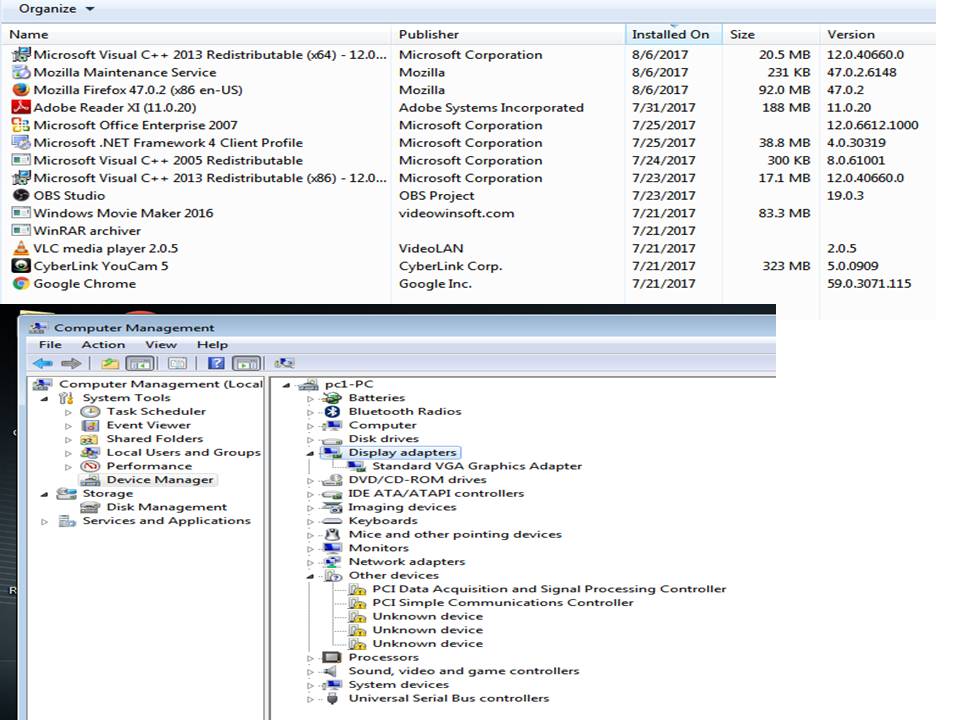Click publisher videowinsoft.com cell
This screenshot has height=720, width=960.
click(x=456, y=213)
